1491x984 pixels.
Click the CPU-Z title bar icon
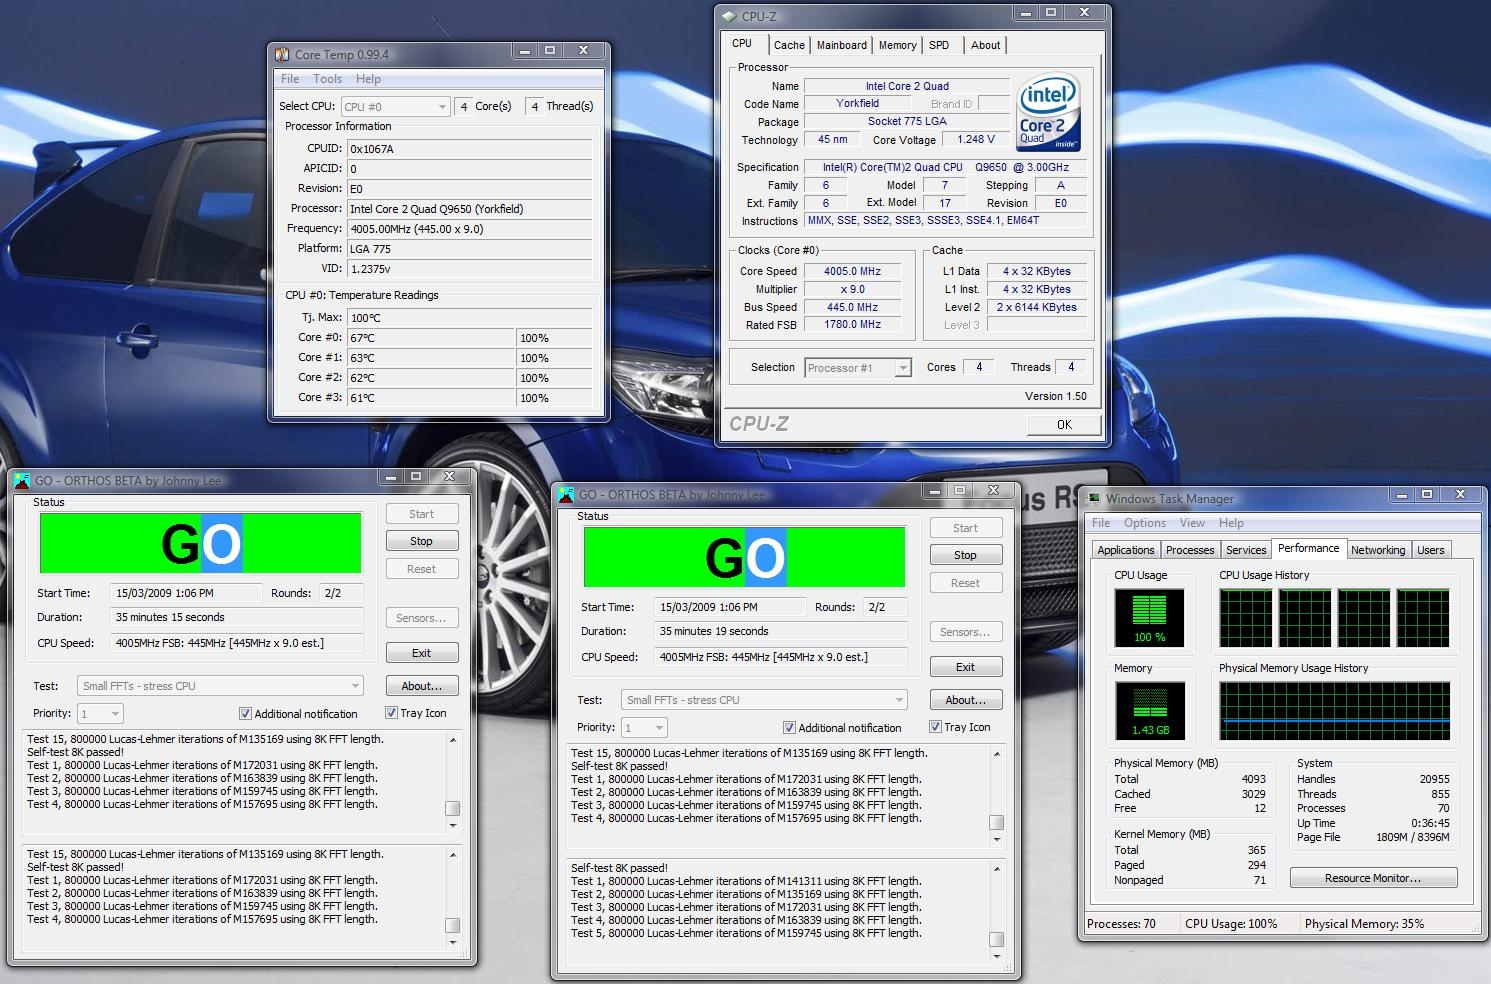pos(729,16)
